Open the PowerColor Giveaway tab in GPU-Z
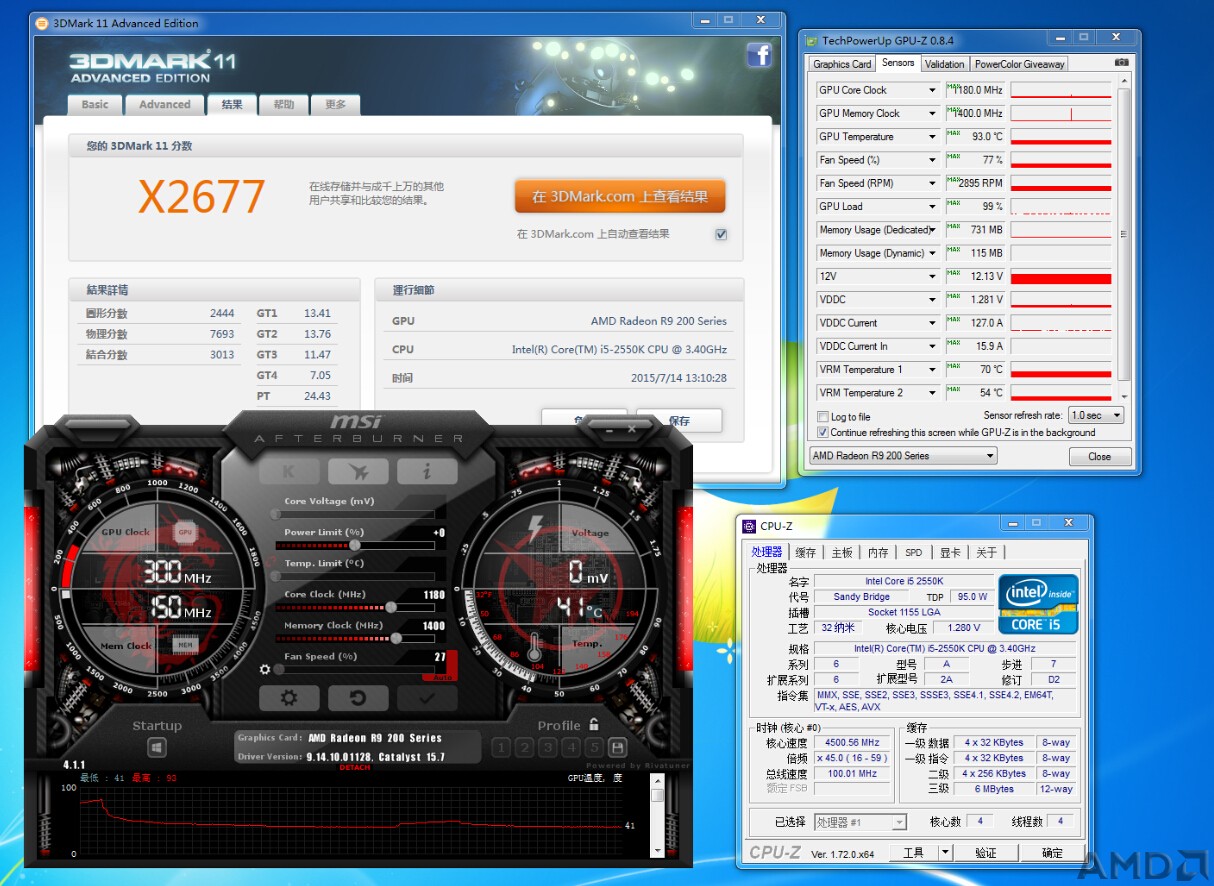Screen dimensions: 1214x886 pos(1020,64)
